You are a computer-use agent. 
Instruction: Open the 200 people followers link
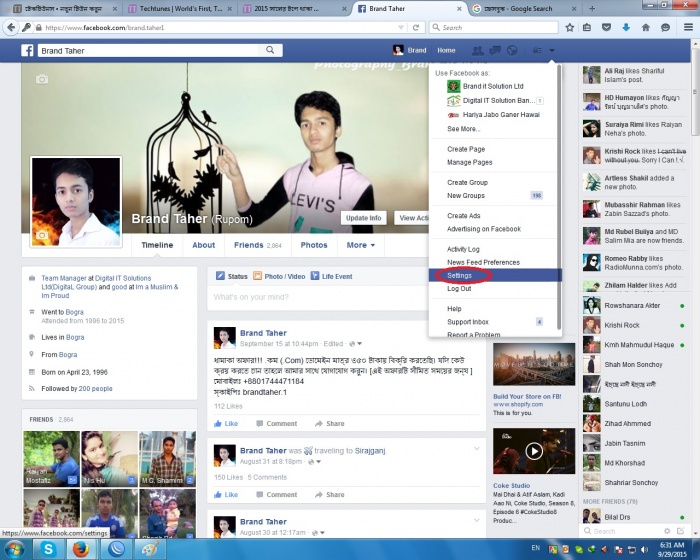point(96,389)
